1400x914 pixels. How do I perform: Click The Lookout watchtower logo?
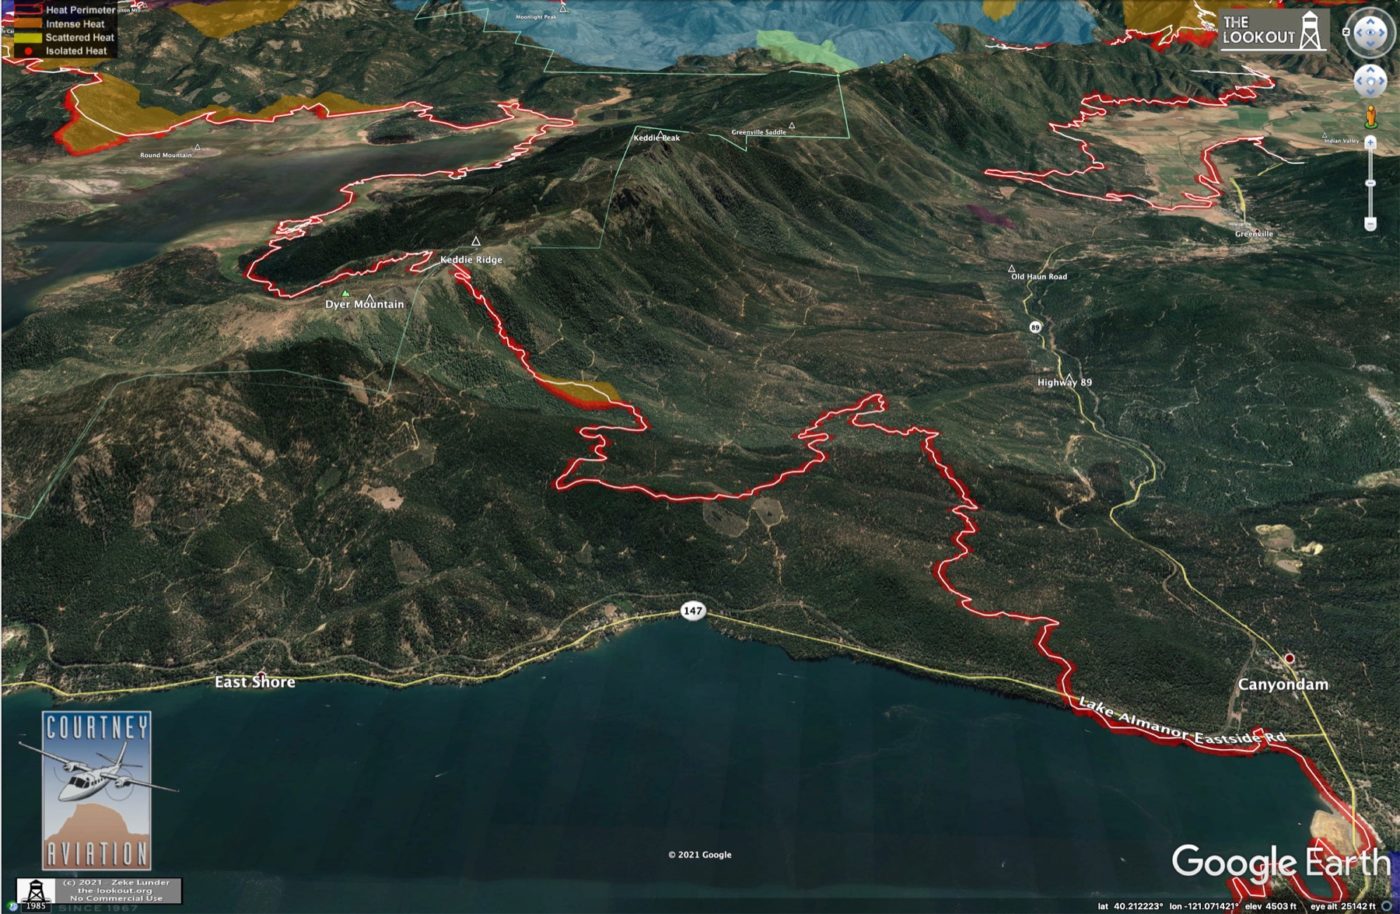click(x=1273, y=30)
